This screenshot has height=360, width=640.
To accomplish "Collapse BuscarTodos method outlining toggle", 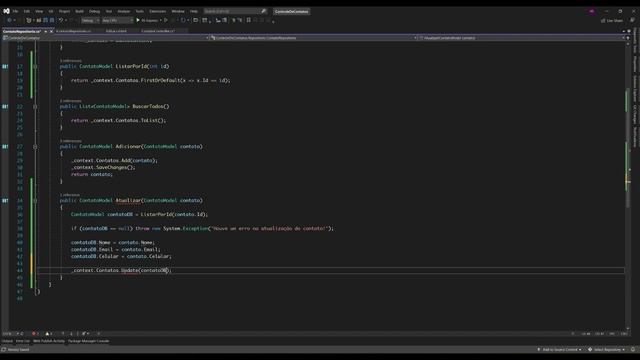I will tap(36, 107).
